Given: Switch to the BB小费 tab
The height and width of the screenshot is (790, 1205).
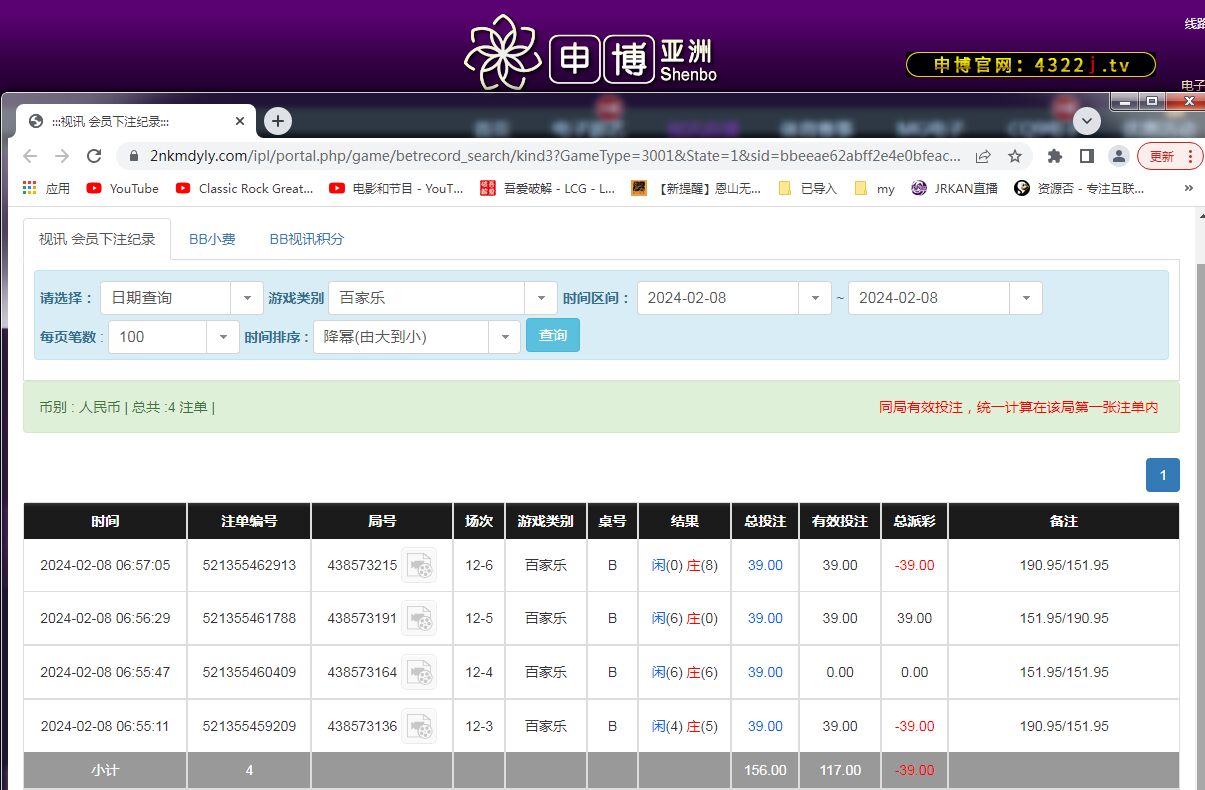Looking at the screenshot, I should click(x=212, y=239).
